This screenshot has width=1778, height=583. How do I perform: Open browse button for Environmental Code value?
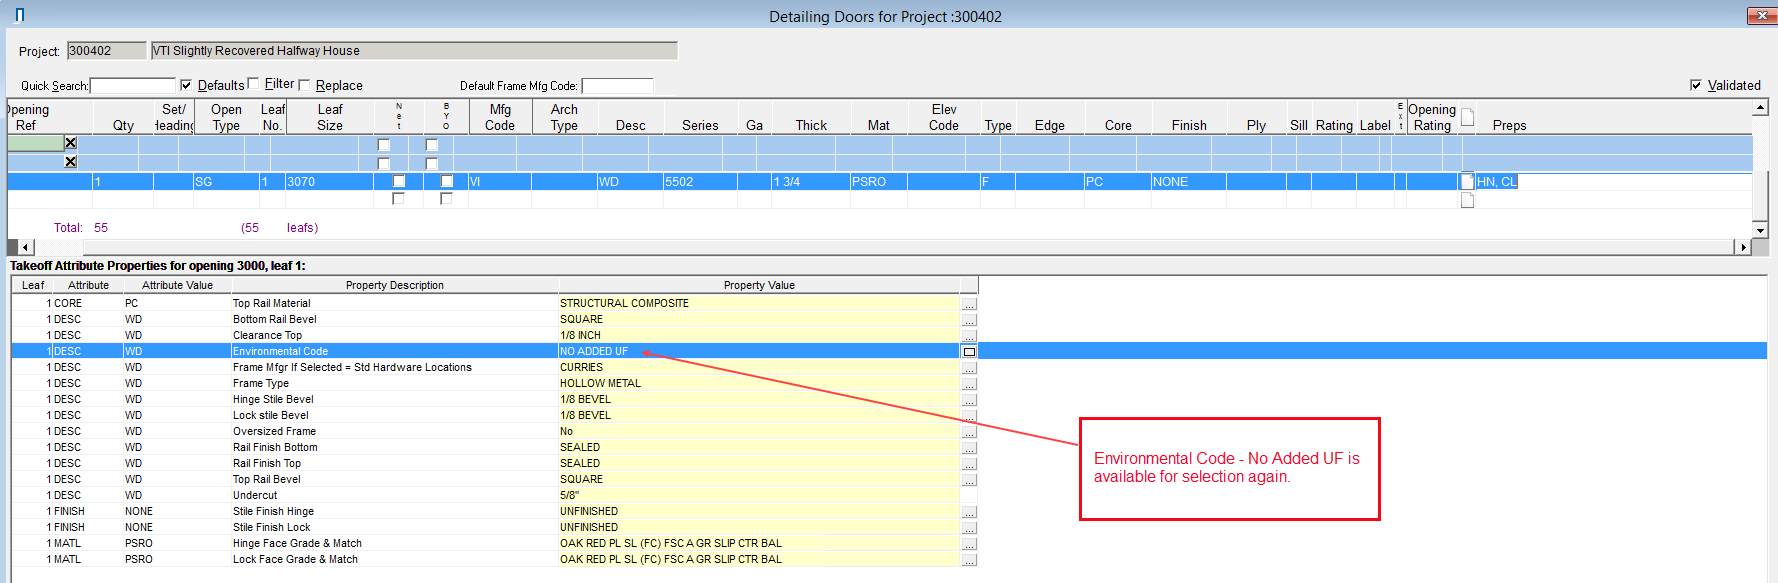968,352
